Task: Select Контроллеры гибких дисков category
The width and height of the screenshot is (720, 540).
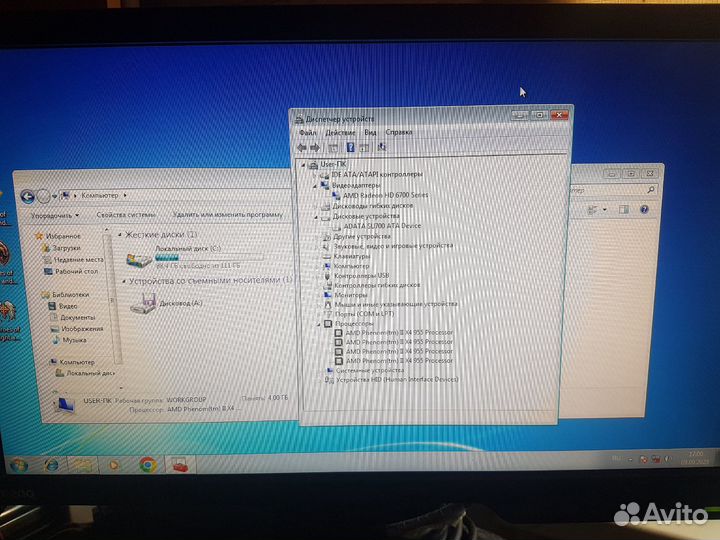Action: (x=377, y=285)
